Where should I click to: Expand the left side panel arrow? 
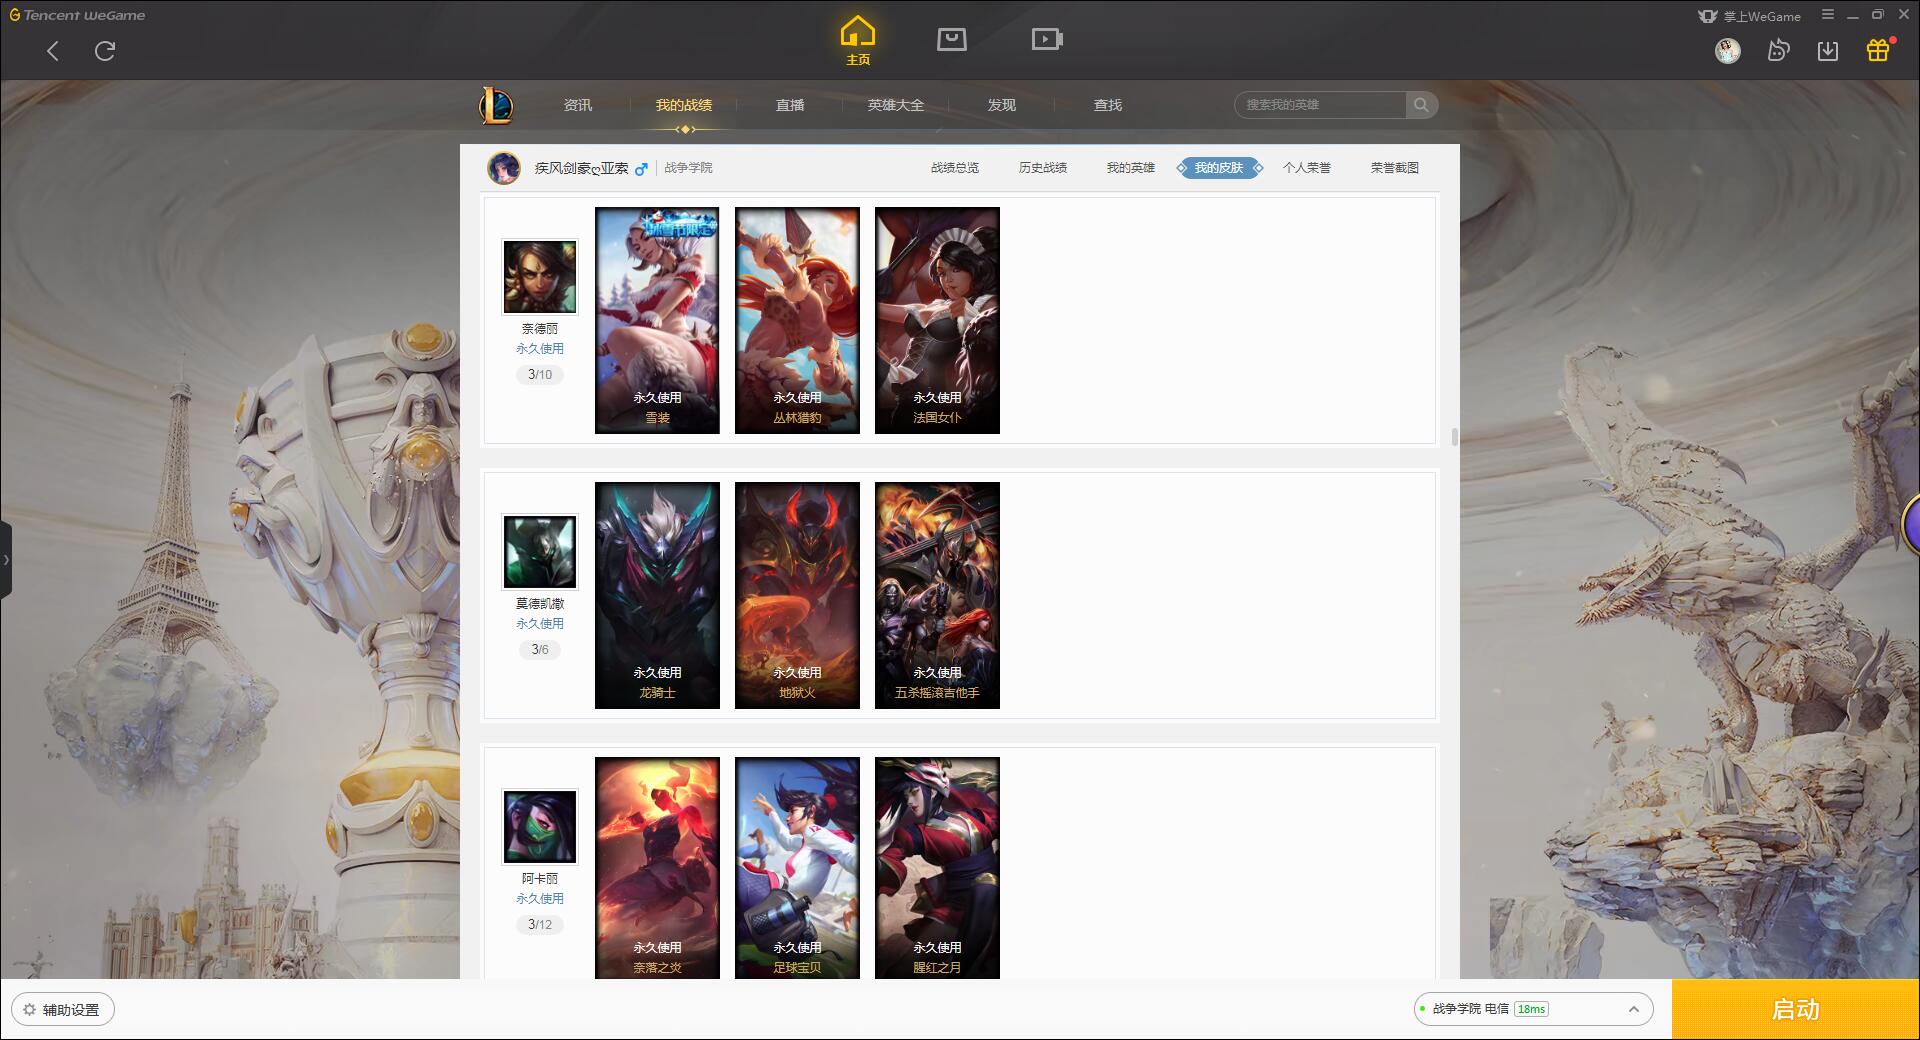[6, 560]
